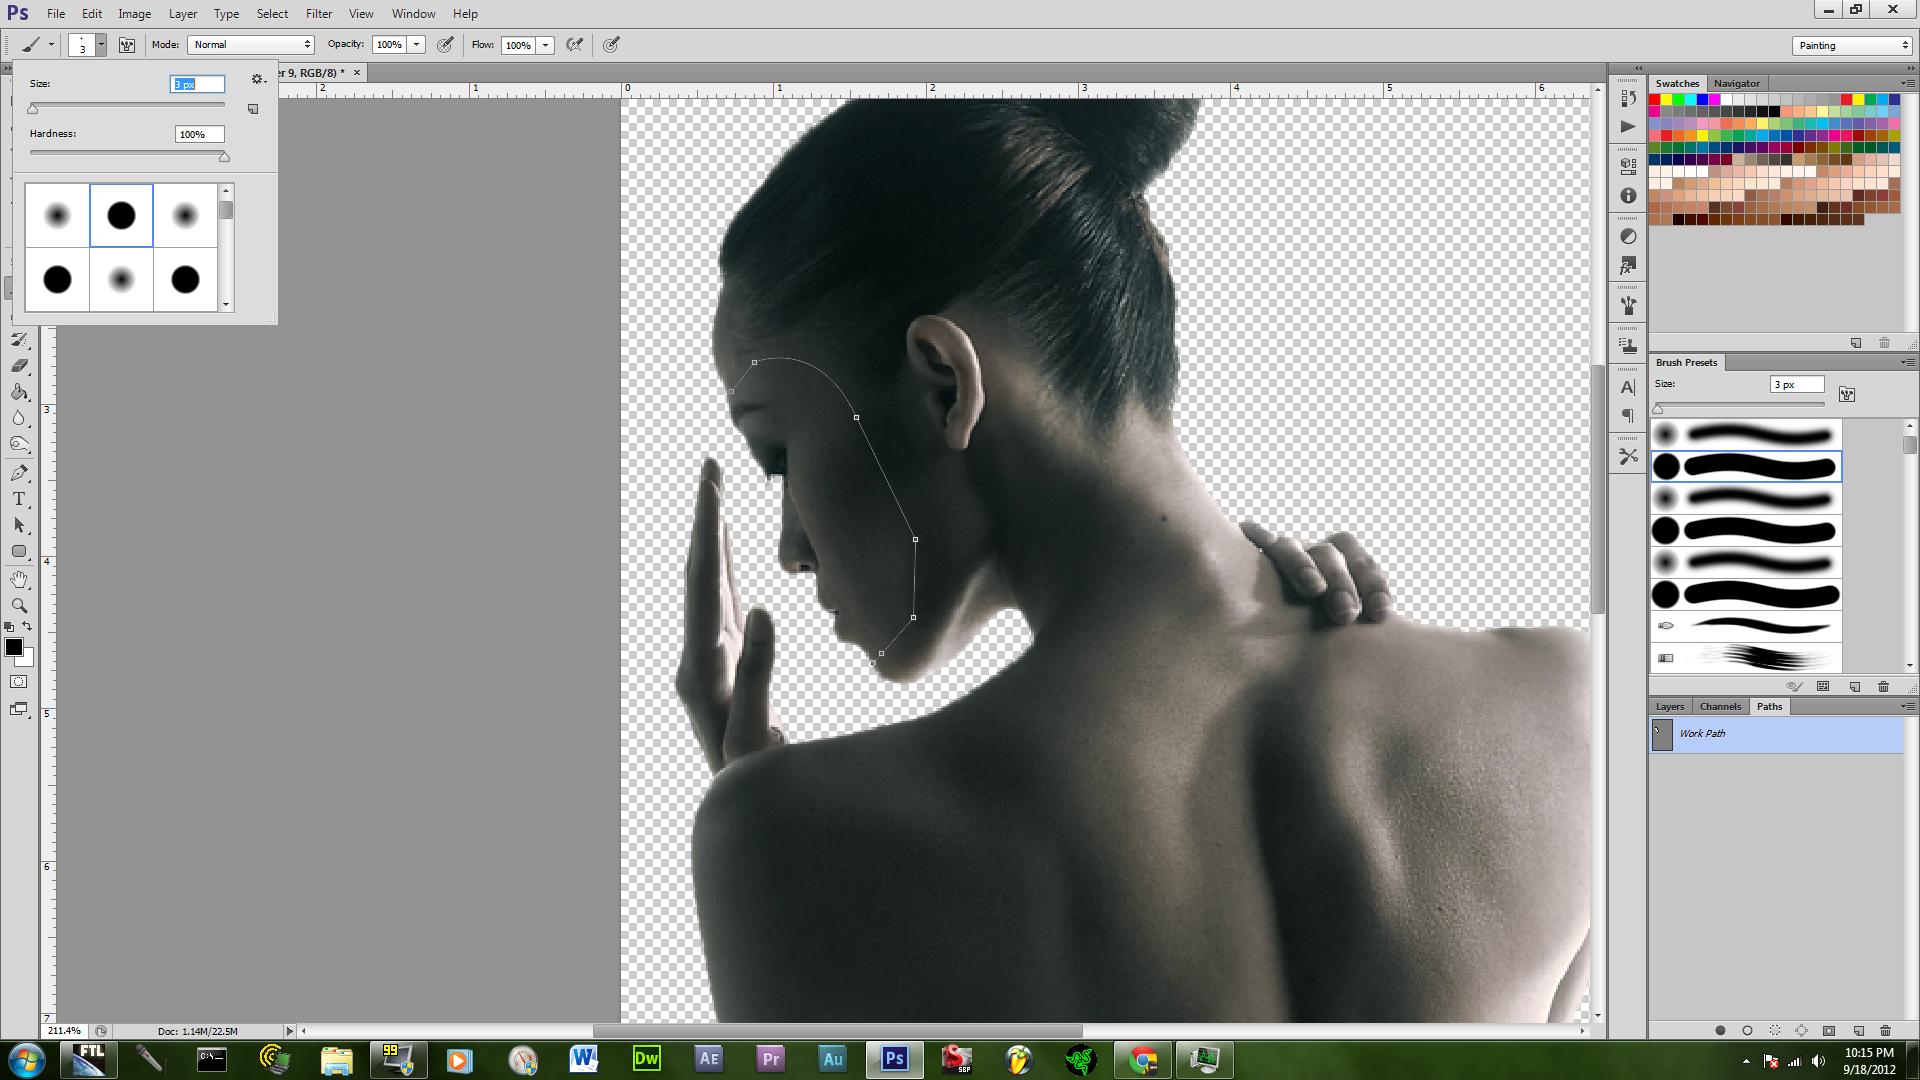The height and width of the screenshot is (1080, 1920).
Task: Select the Work Path row
Action: point(1776,733)
